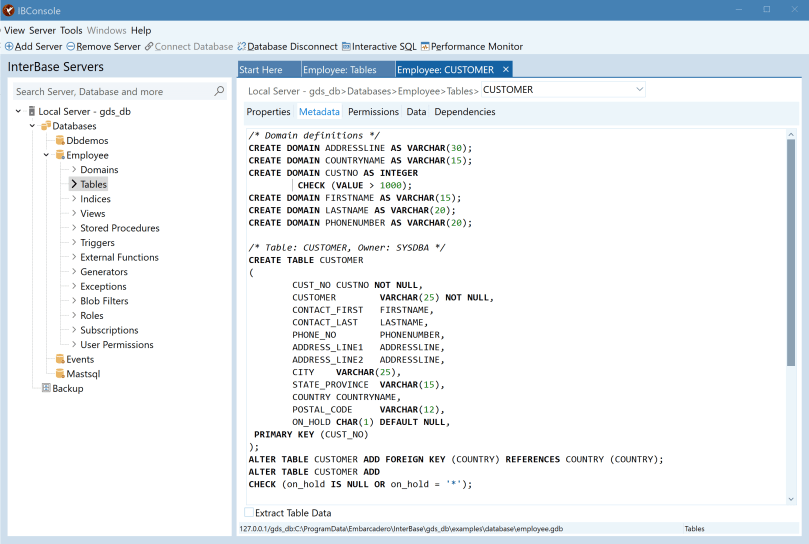
Task: Click the Interactive SQL icon
Action: (346, 46)
